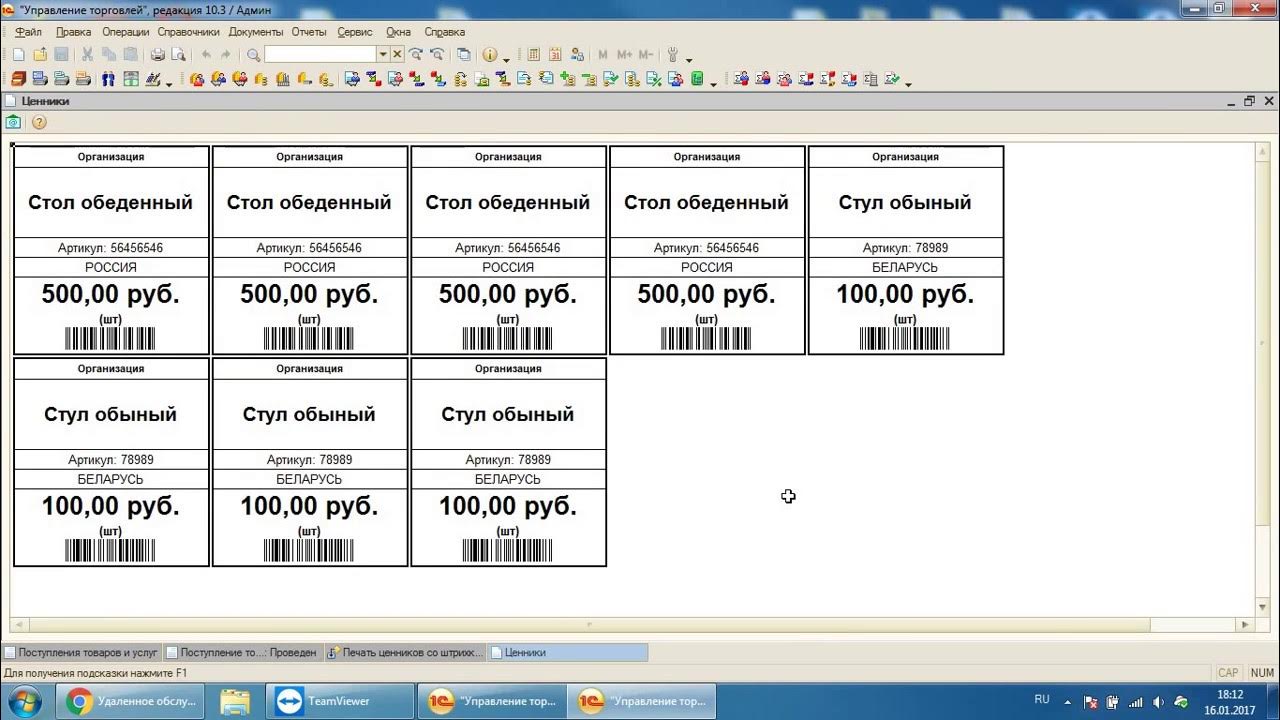Click the horizontal scrollbar right arrow

pyautogui.click(x=1245, y=624)
